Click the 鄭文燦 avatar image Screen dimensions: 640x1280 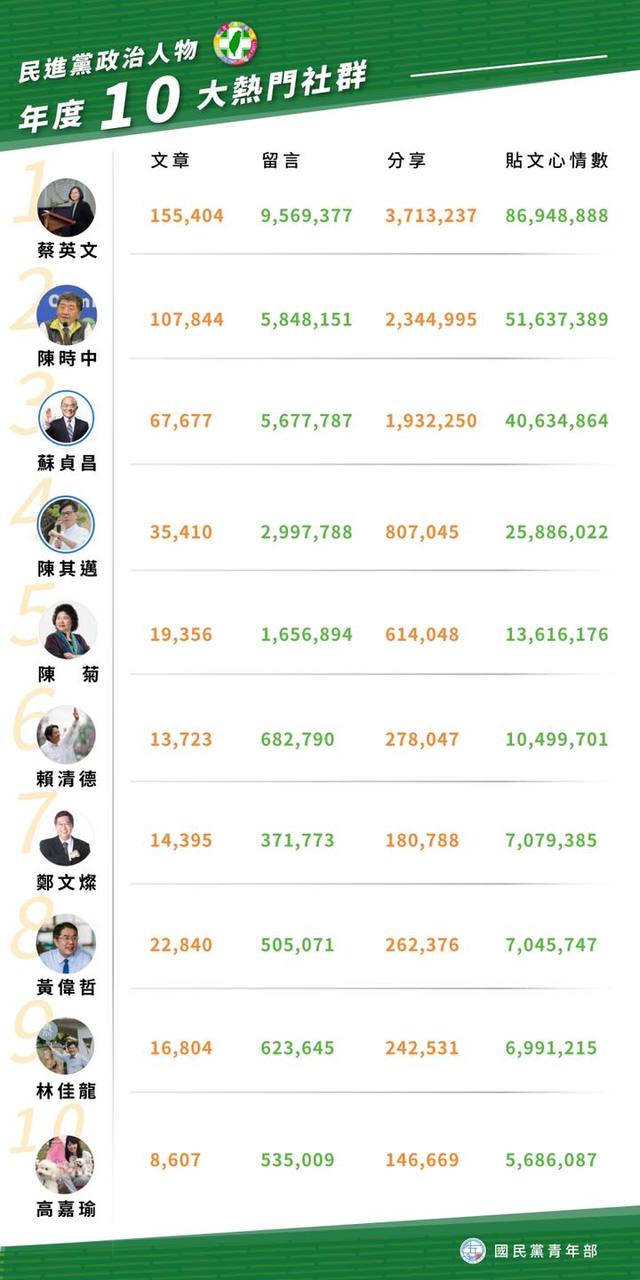pyautogui.click(x=66, y=838)
